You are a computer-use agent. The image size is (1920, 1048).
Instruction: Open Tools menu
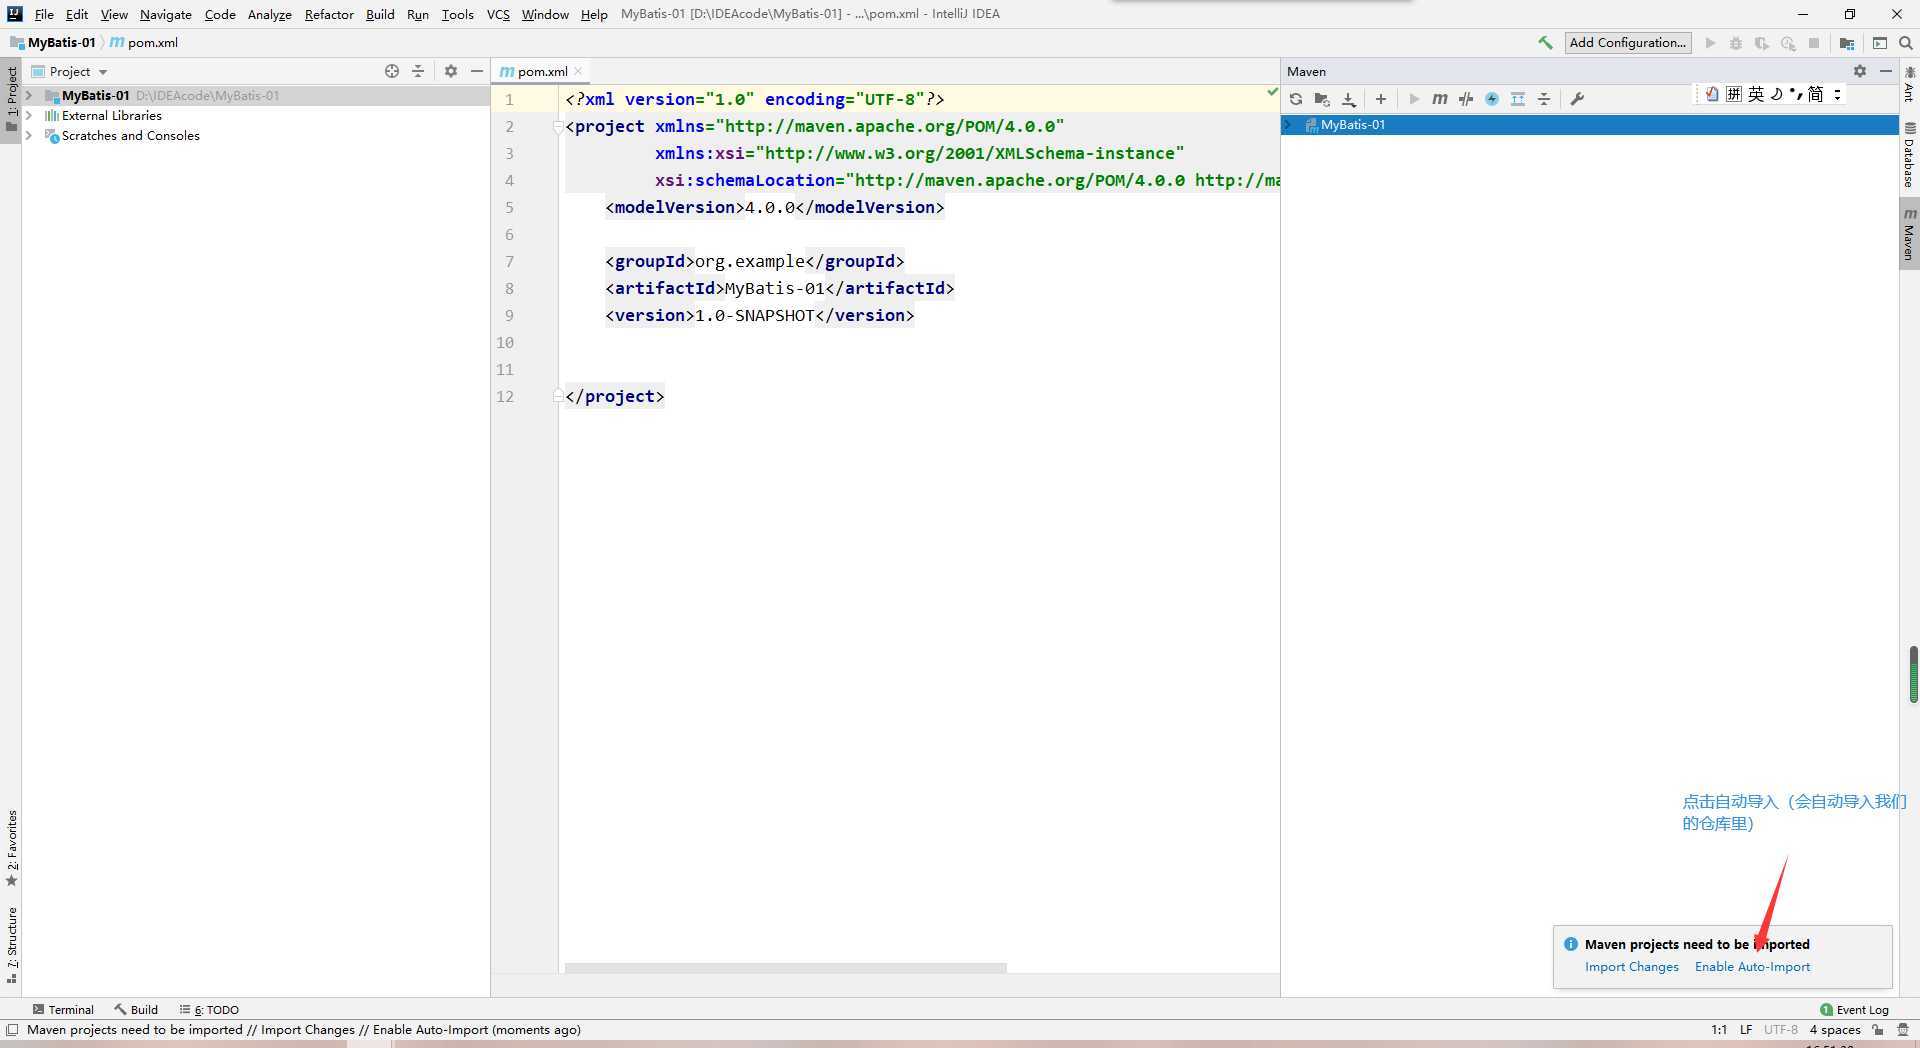pos(457,14)
